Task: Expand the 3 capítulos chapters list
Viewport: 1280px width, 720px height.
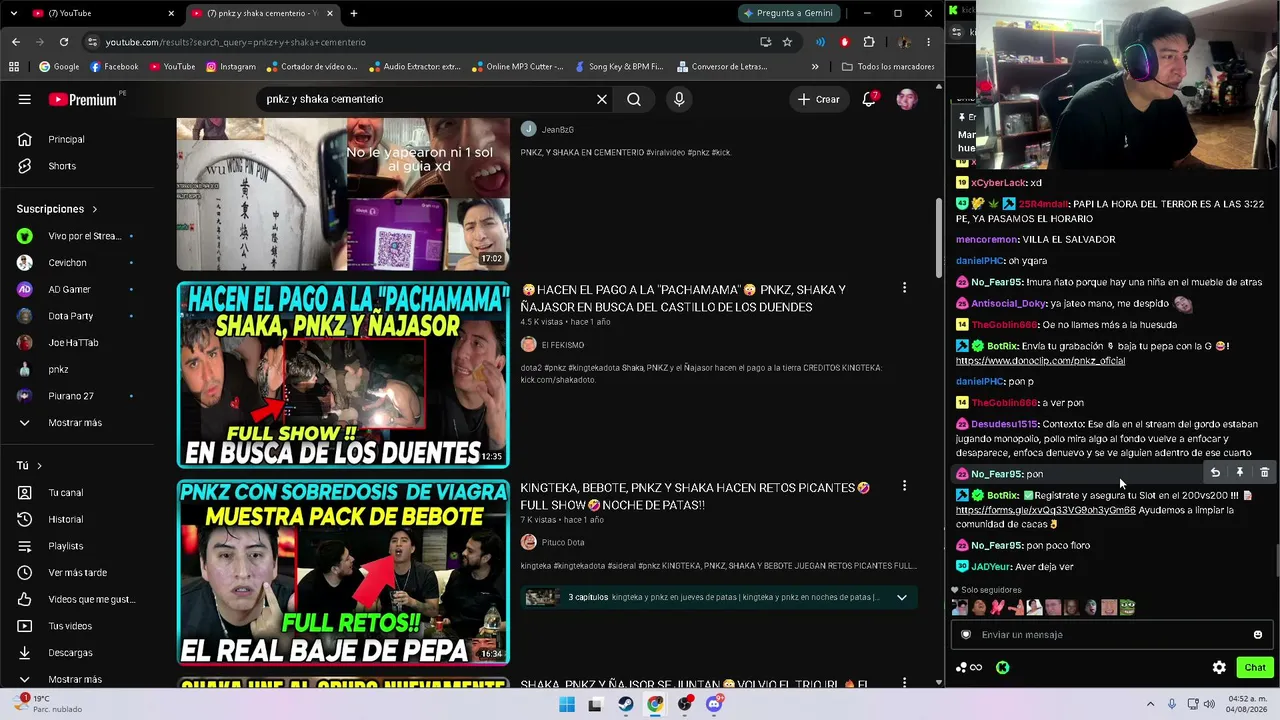Action: pos(718,598)
